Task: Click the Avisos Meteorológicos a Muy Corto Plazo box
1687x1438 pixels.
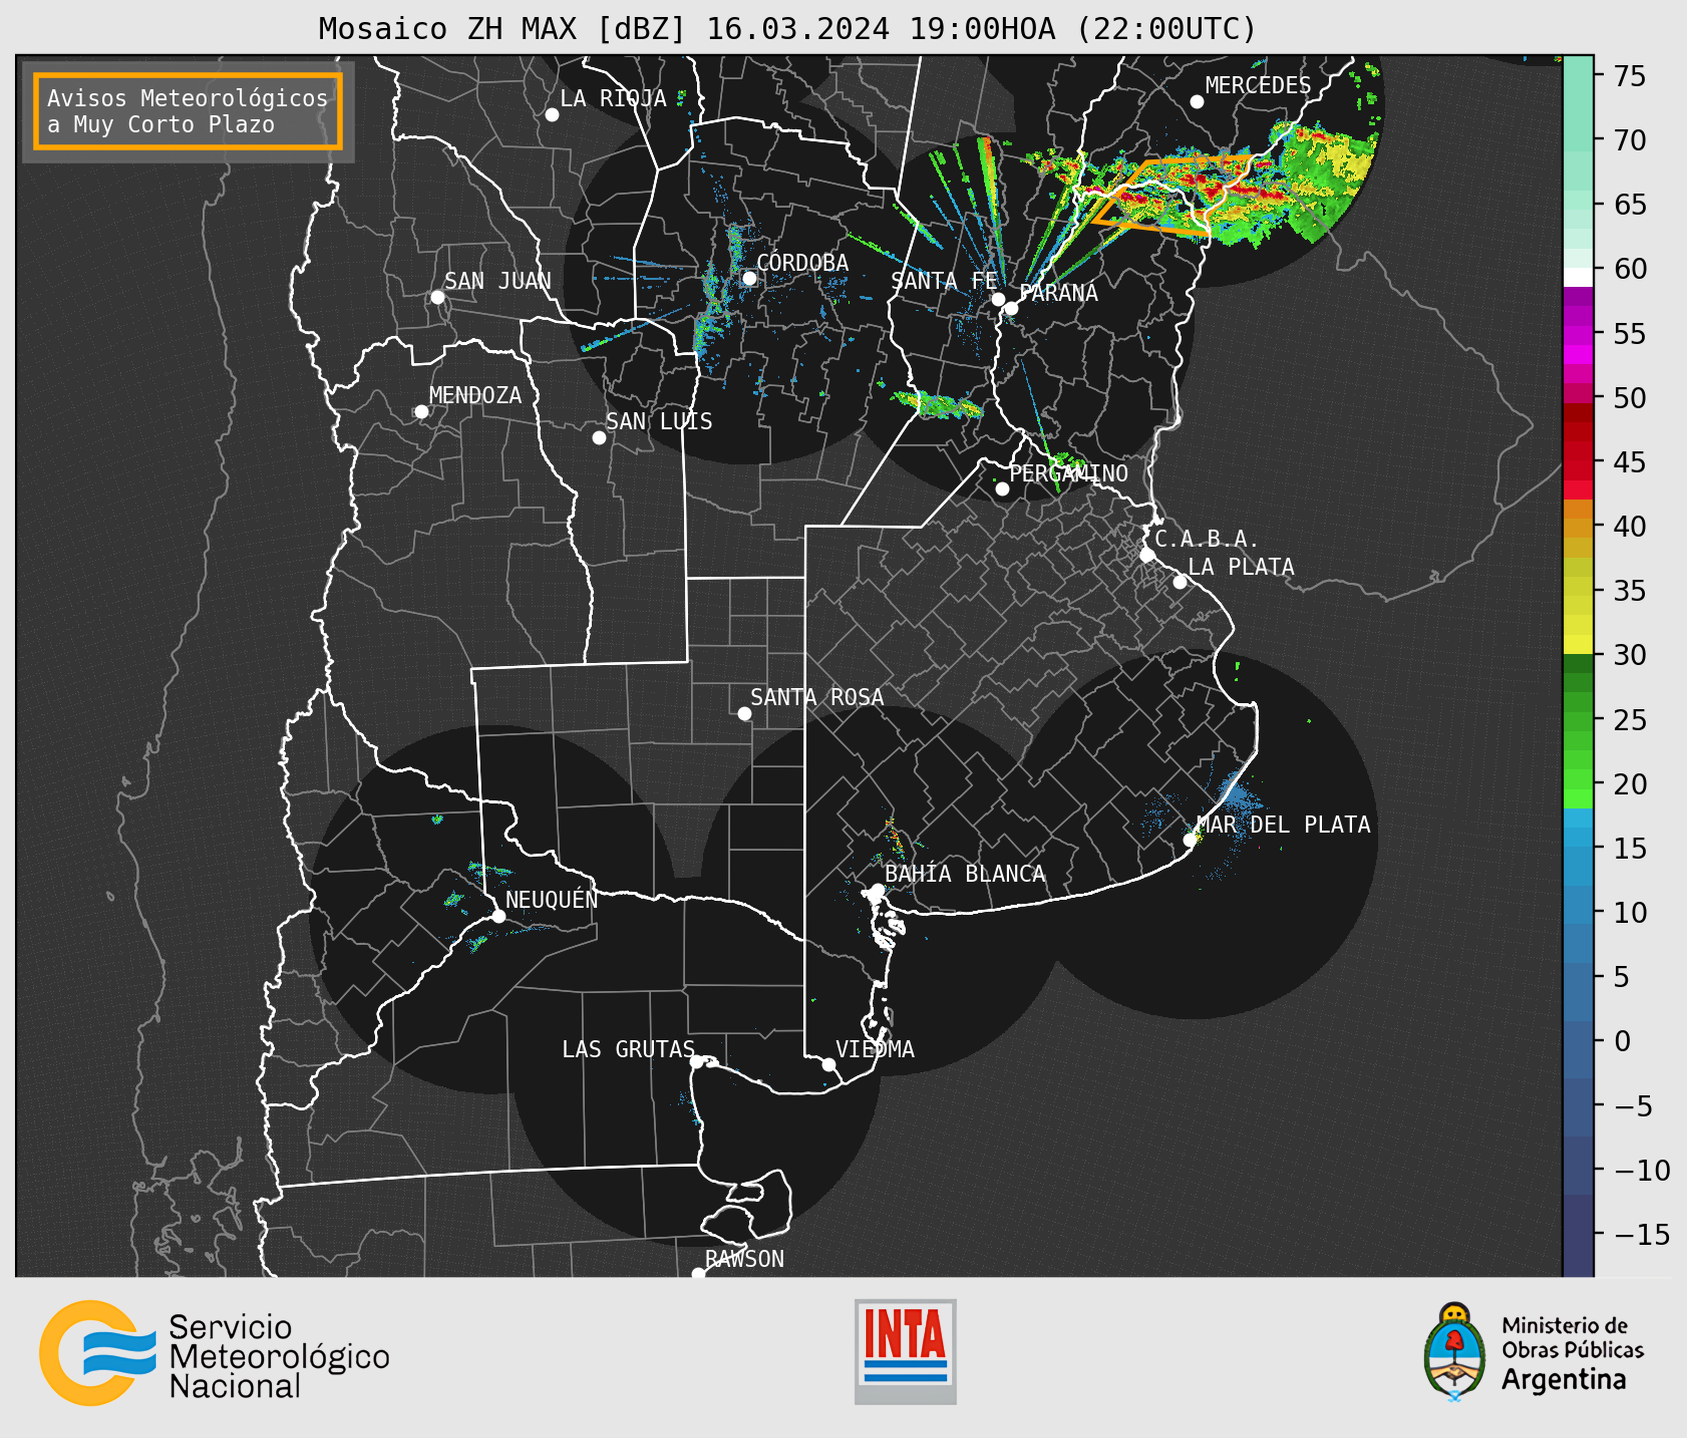Action: point(188,111)
